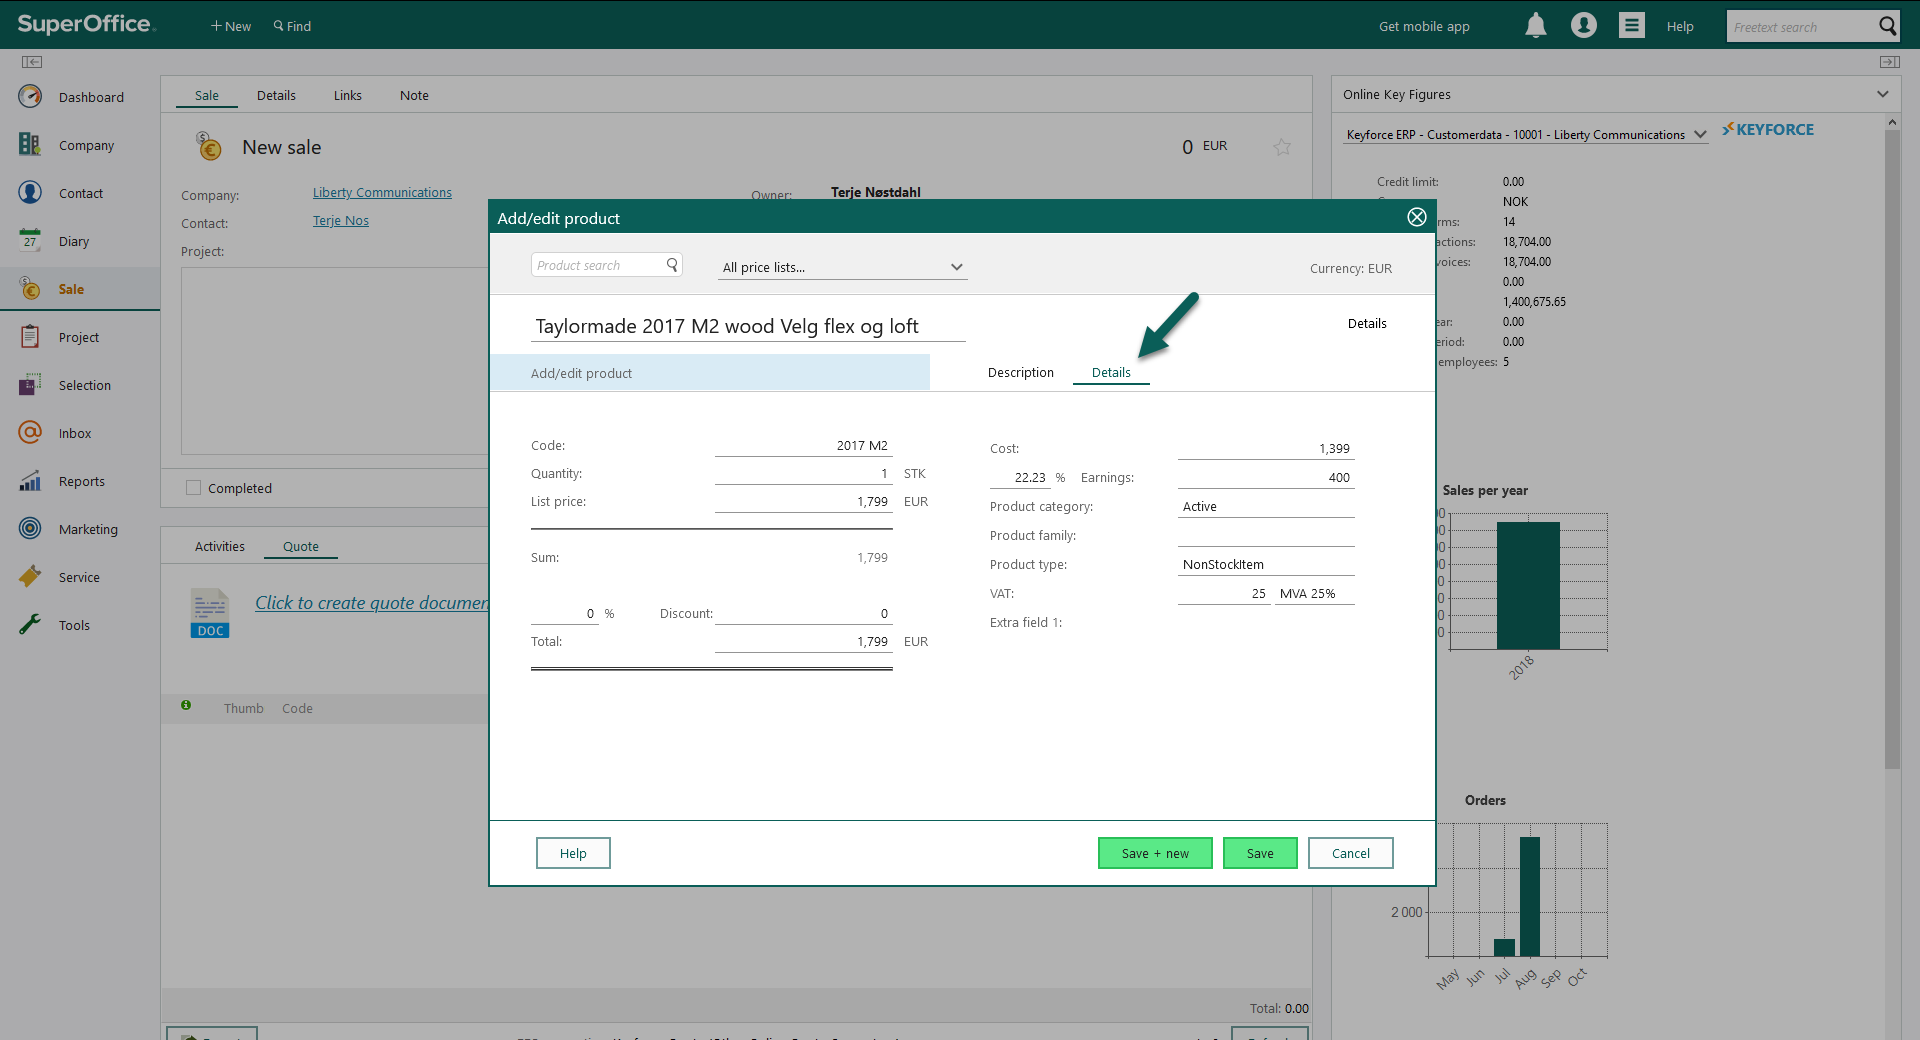Collapse the left navigator panel icon
The width and height of the screenshot is (1920, 1040).
(x=32, y=62)
